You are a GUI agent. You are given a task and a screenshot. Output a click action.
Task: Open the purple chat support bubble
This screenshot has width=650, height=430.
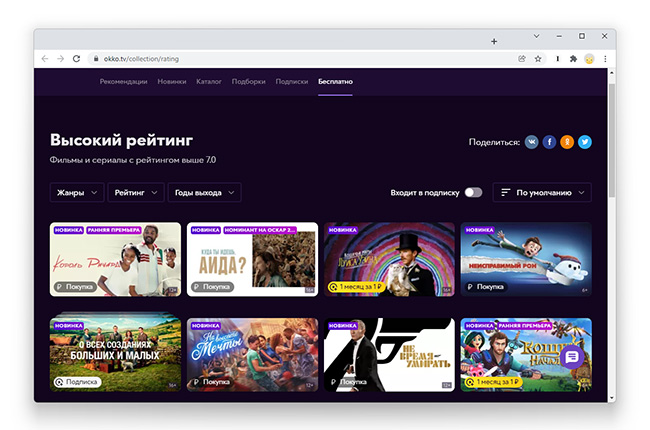(x=572, y=356)
